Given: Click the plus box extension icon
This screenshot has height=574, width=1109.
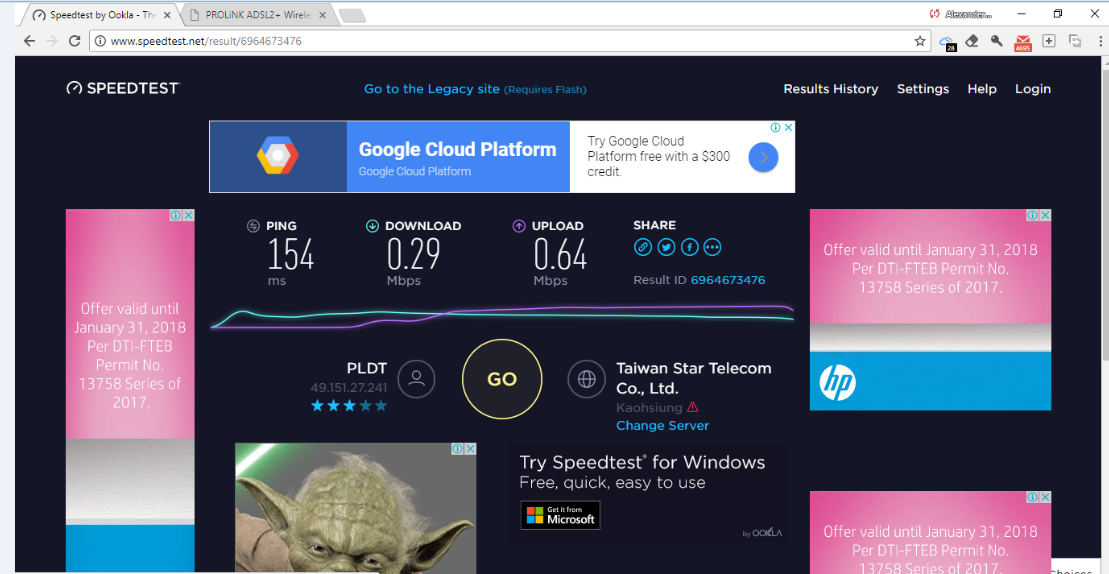Looking at the screenshot, I should click(1049, 41).
